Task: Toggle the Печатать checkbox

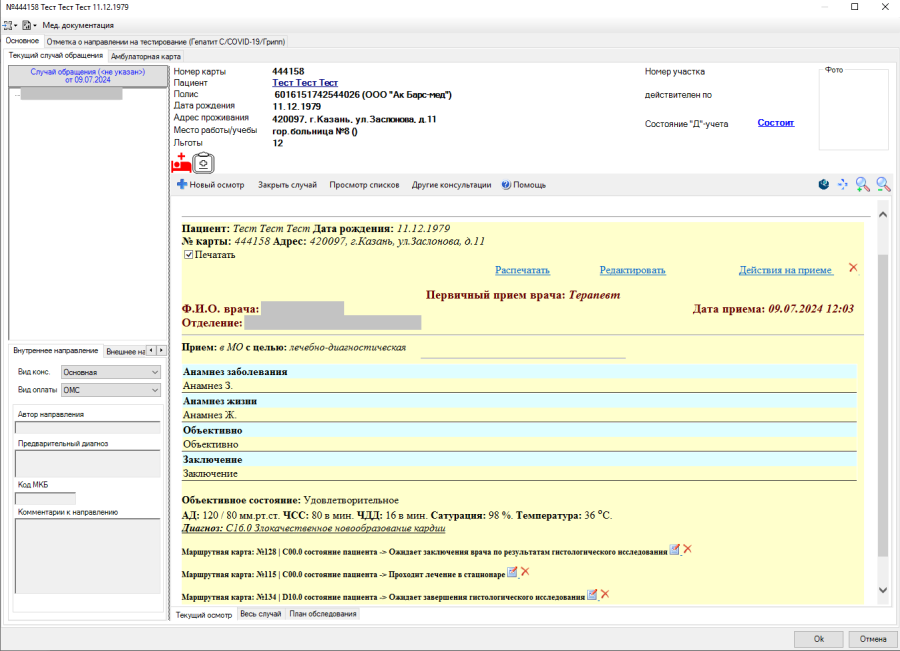Action: coord(188,254)
